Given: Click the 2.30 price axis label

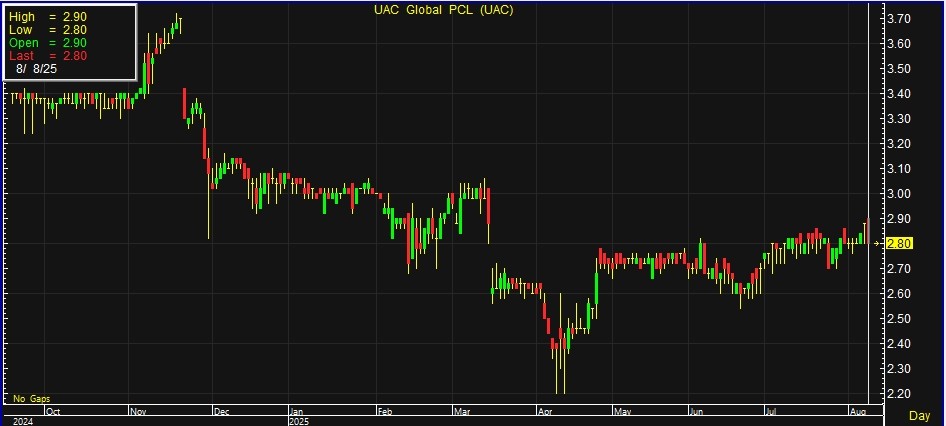Looking at the screenshot, I should point(899,369).
